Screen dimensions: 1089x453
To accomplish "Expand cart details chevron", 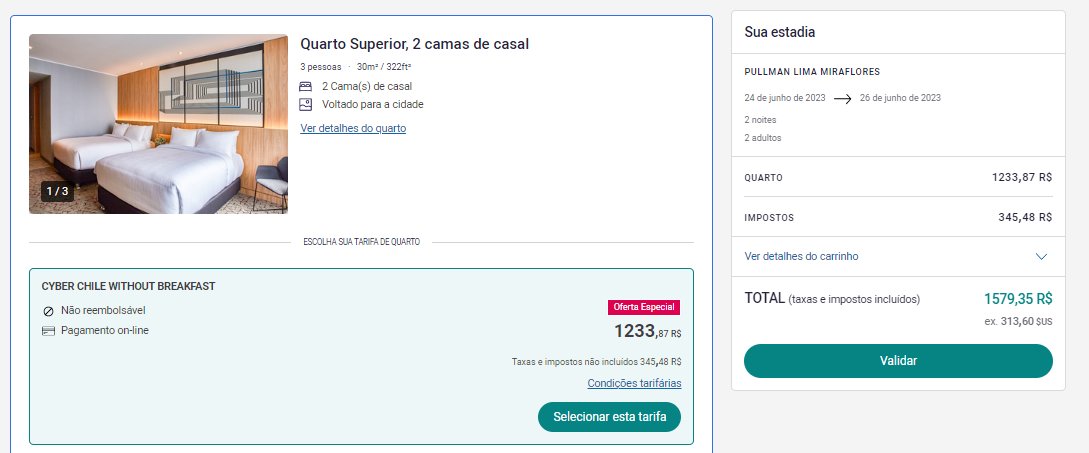I will [1041, 256].
